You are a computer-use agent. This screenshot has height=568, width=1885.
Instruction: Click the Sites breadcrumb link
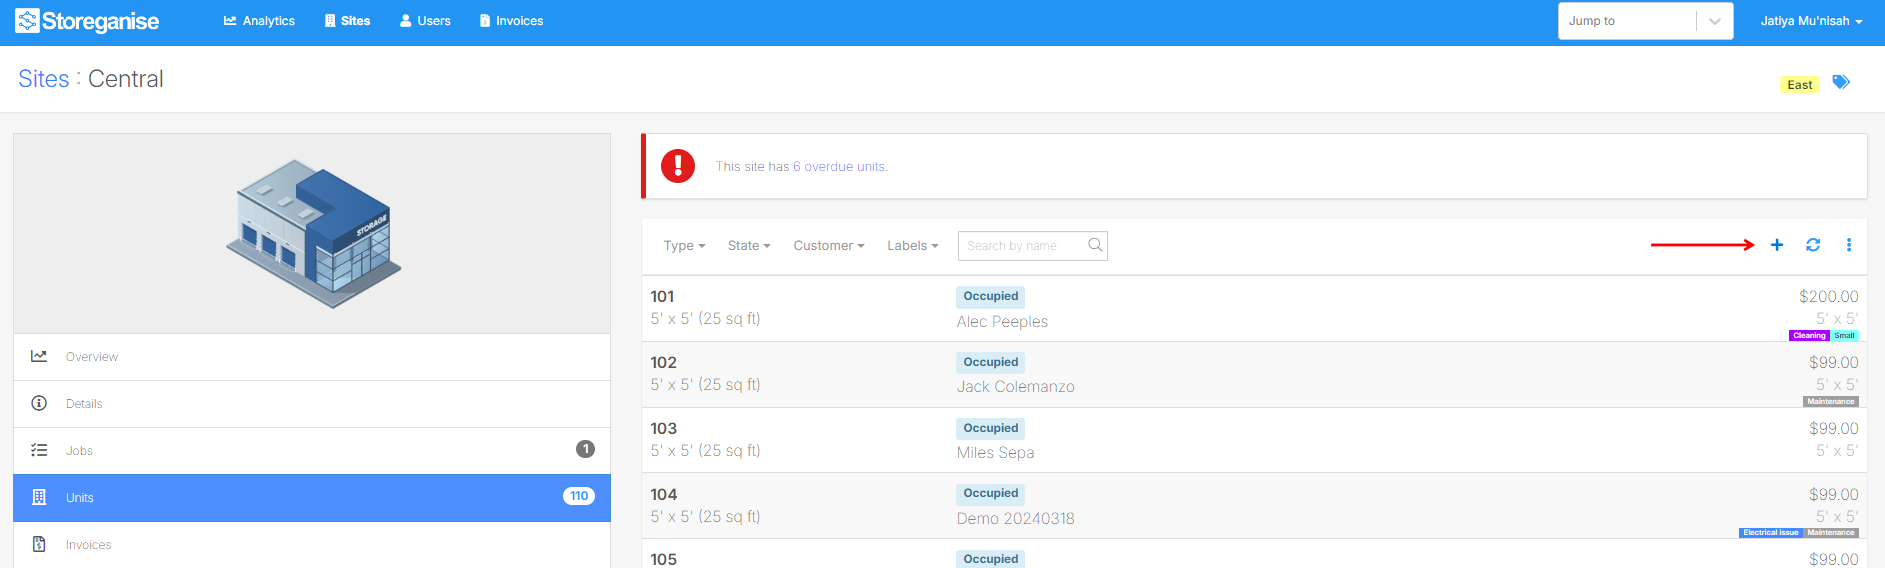coord(44,79)
